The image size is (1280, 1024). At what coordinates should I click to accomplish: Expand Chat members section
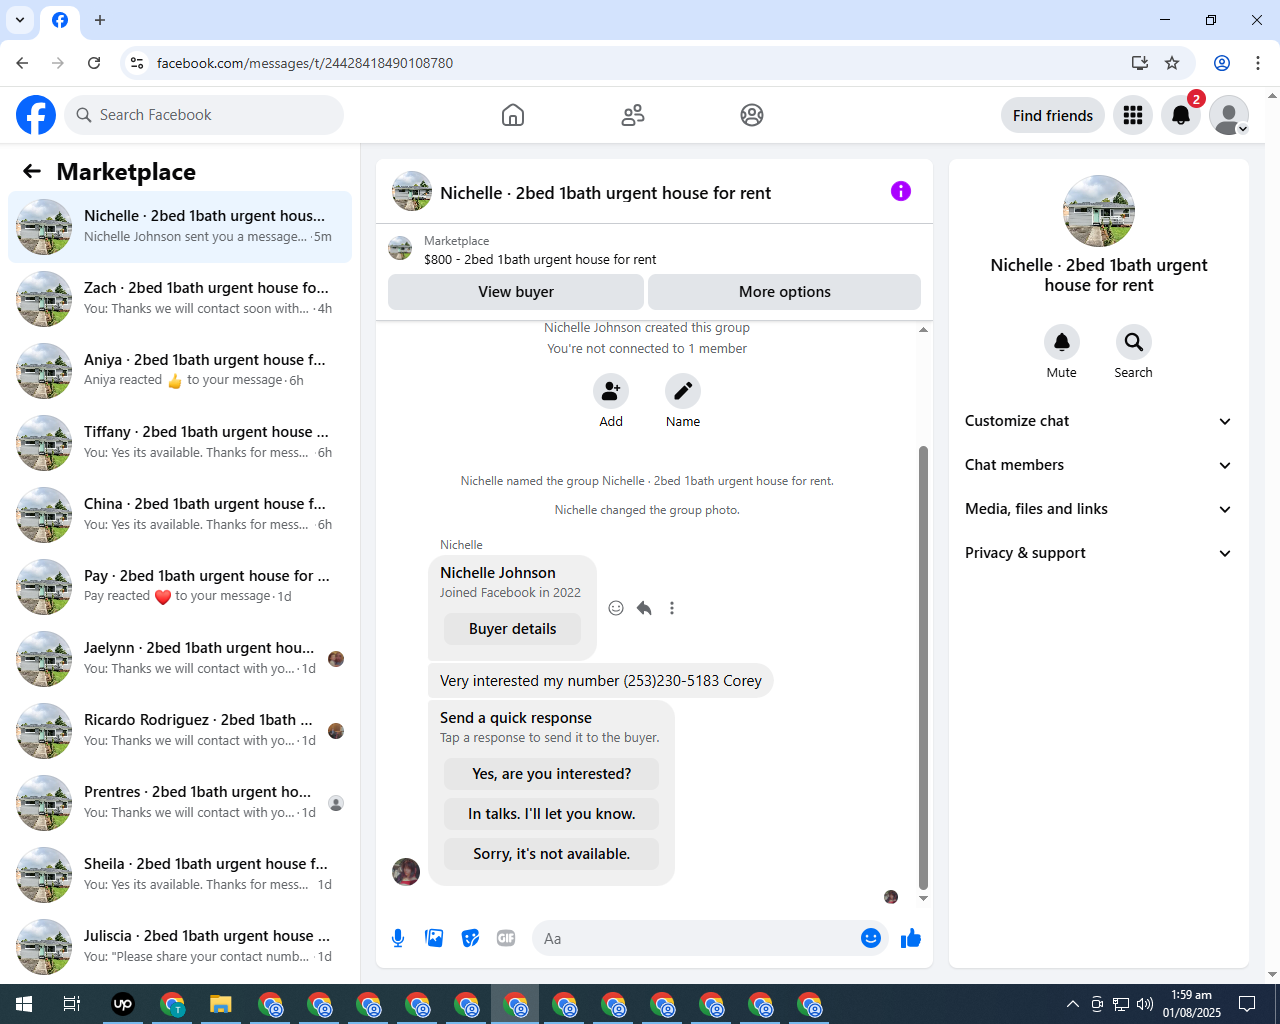pos(1099,465)
